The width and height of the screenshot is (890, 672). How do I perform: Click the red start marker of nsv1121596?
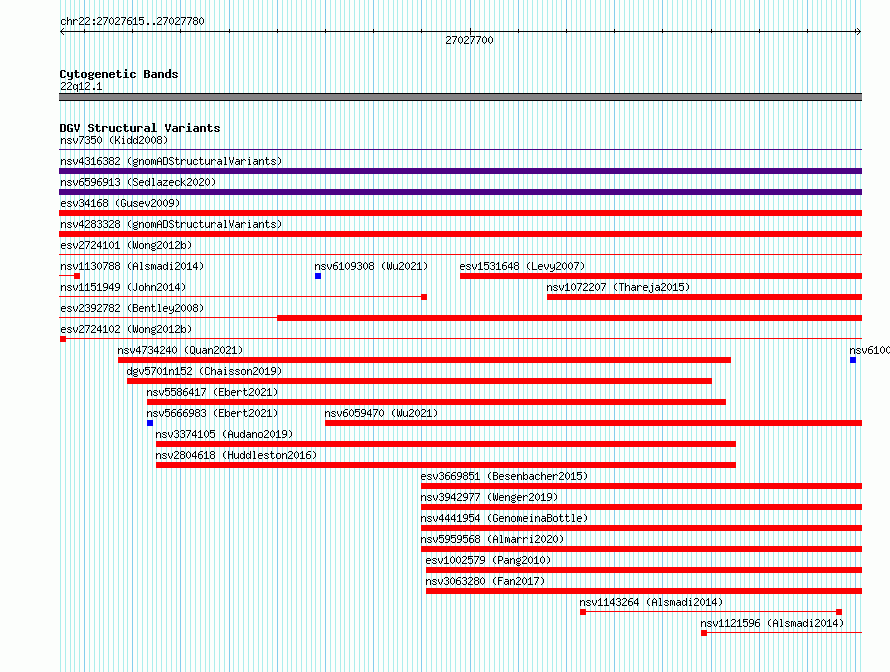(704, 633)
